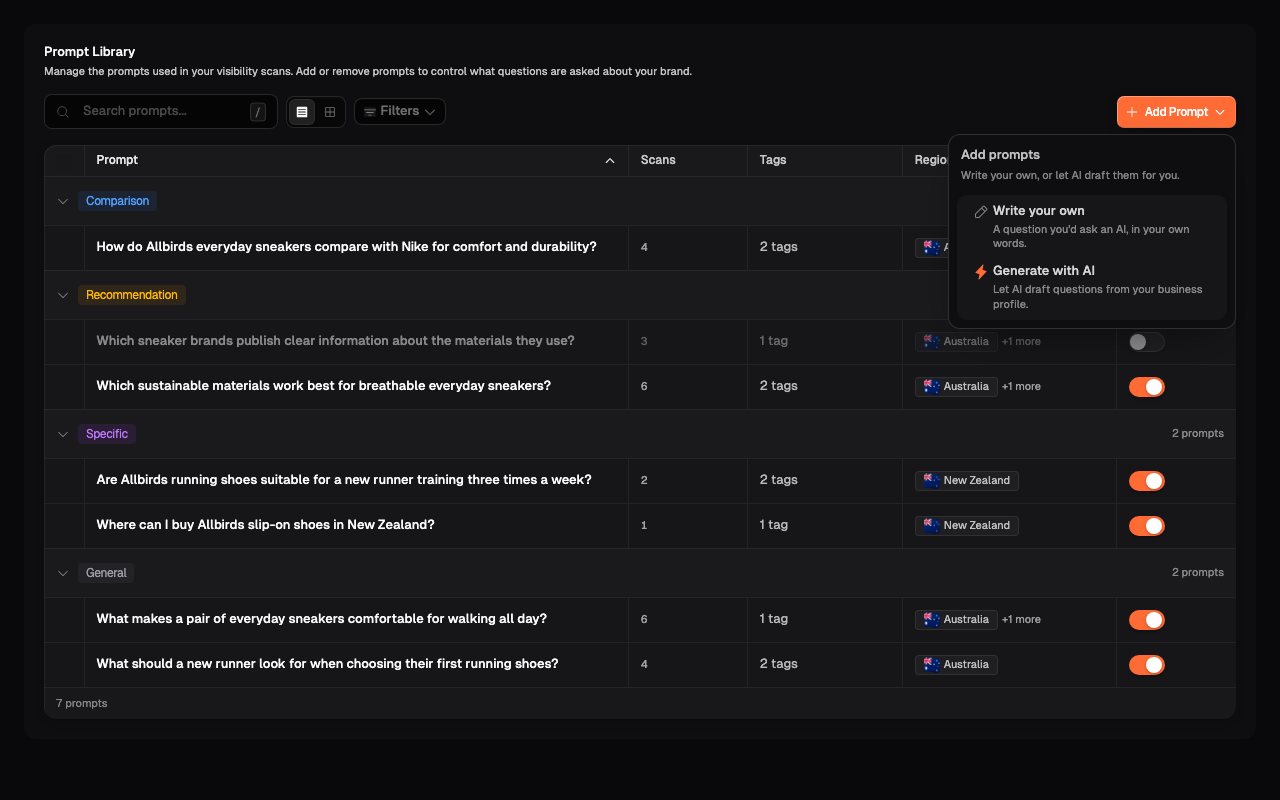Focus the Search prompts input field
Image resolution: width=1280 pixels, height=800 pixels.
pos(160,112)
